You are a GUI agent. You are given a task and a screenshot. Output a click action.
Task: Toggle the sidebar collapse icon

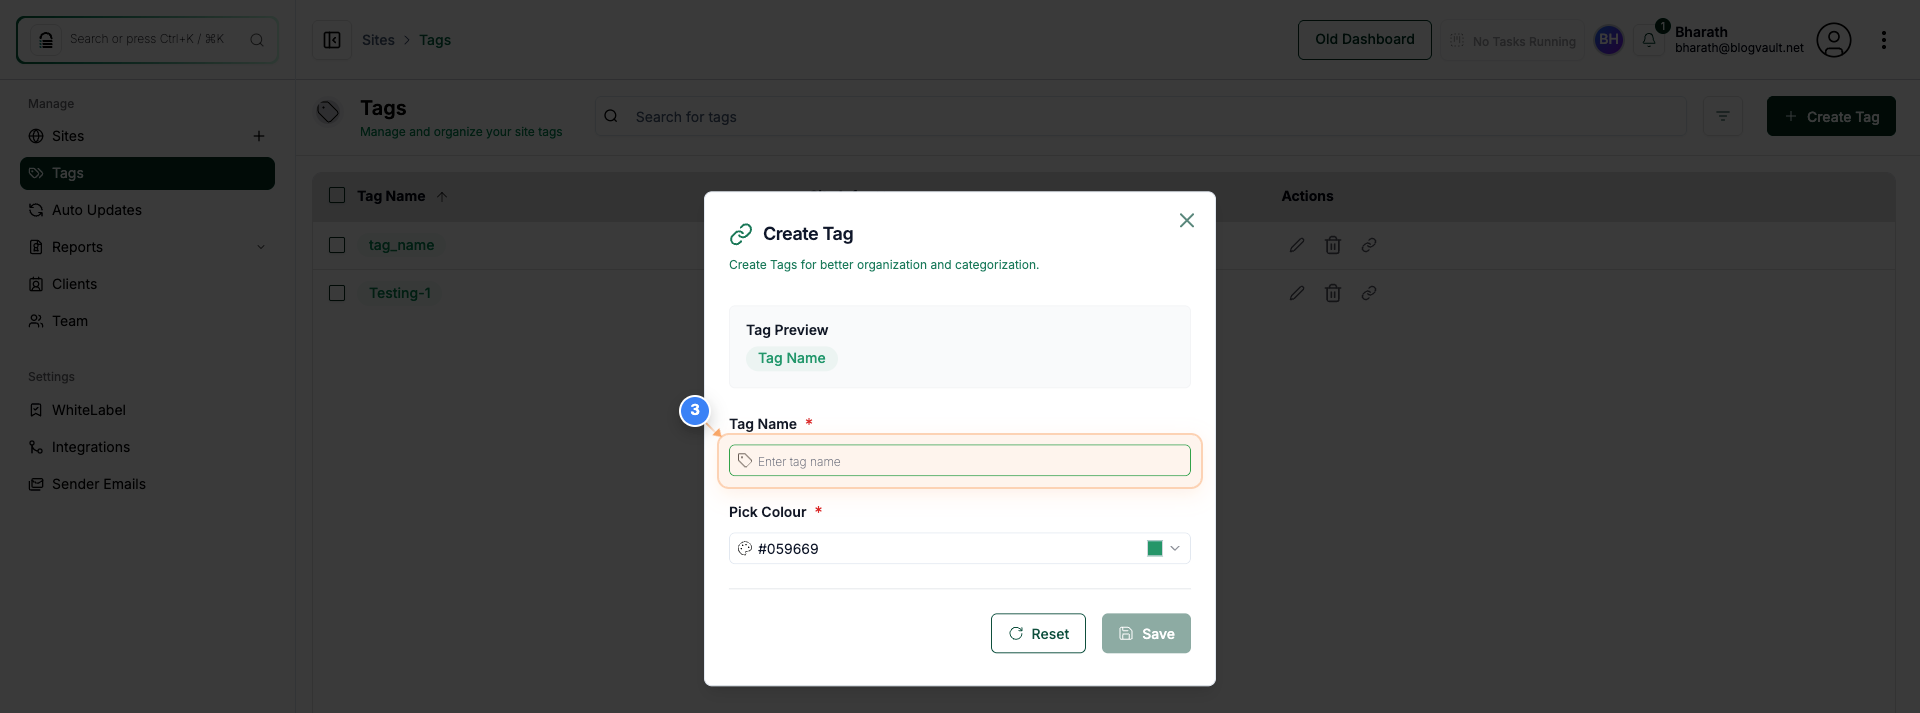tap(332, 40)
